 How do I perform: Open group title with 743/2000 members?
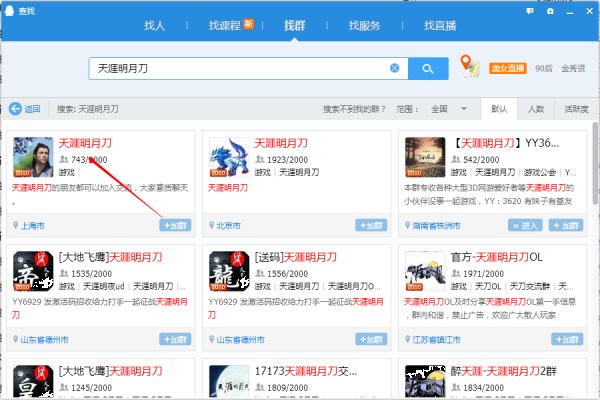[85, 143]
